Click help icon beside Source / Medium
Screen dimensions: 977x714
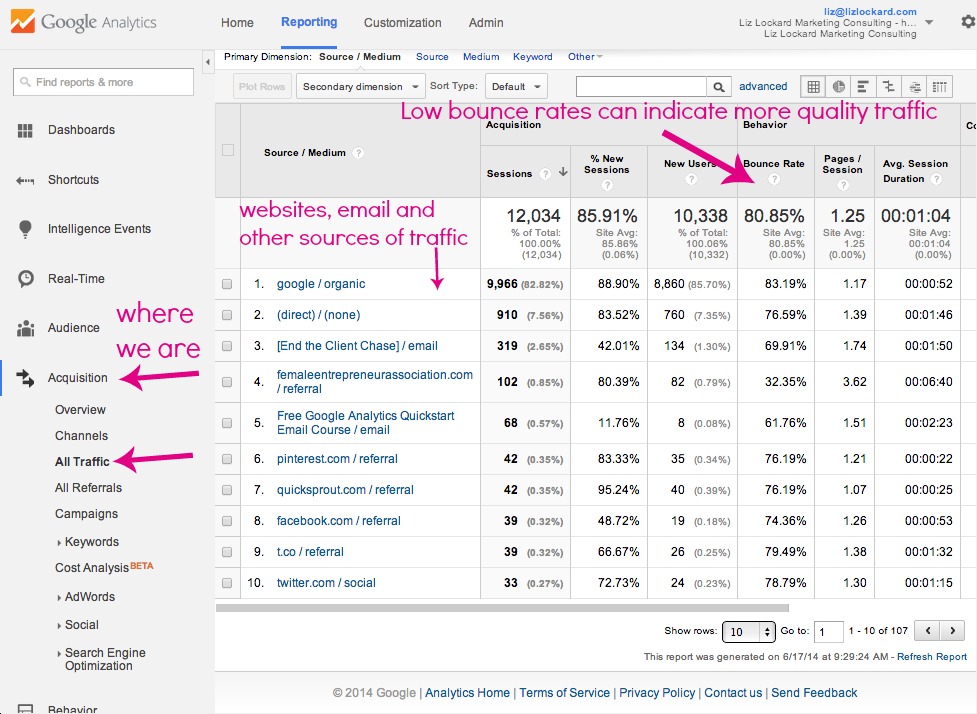click(x=358, y=153)
